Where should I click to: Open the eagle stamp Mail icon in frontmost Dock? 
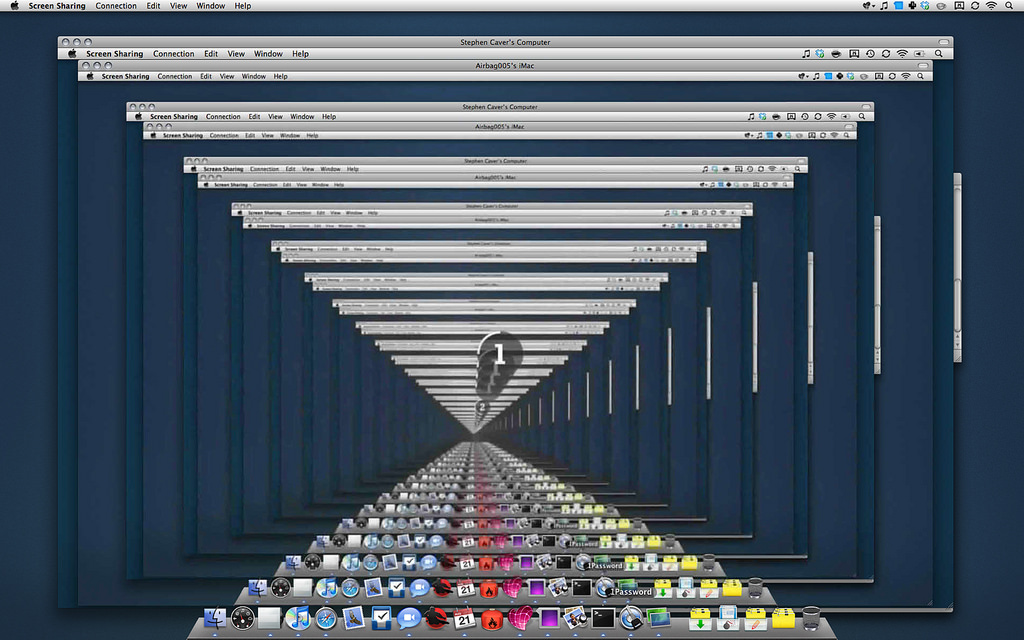pyautogui.click(x=353, y=617)
